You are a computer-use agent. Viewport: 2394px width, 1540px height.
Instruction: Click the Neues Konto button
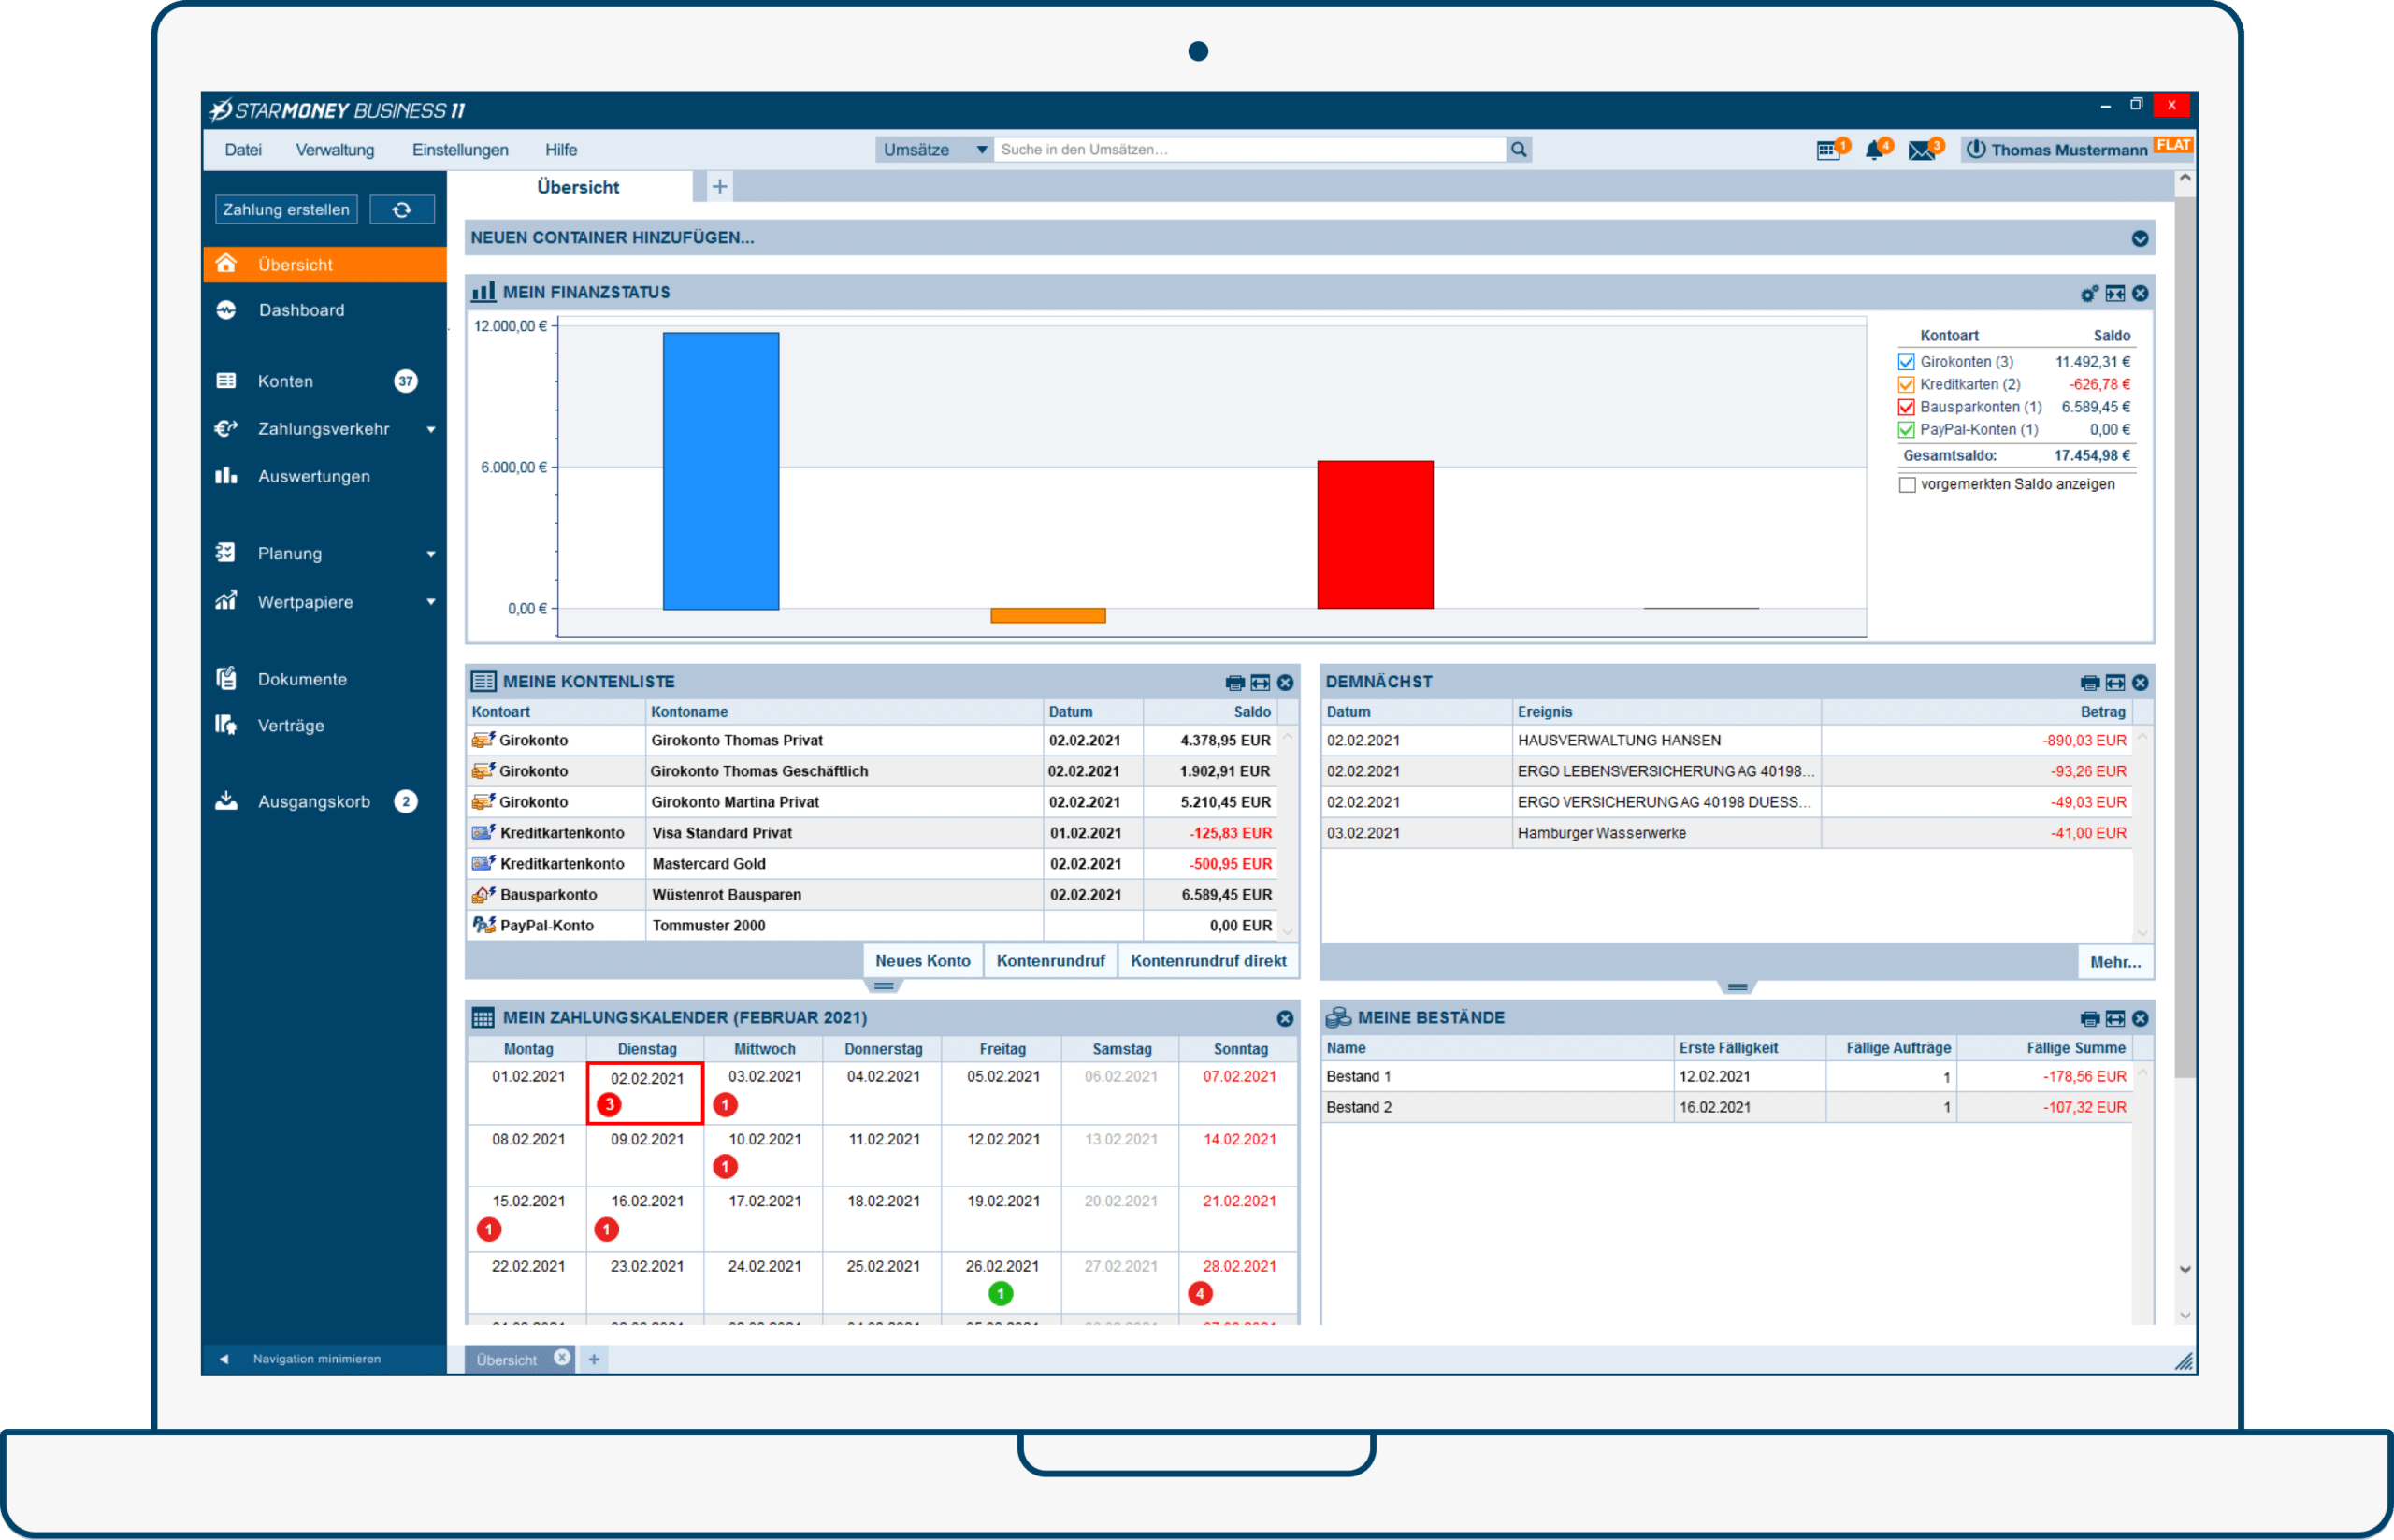click(923, 962)
